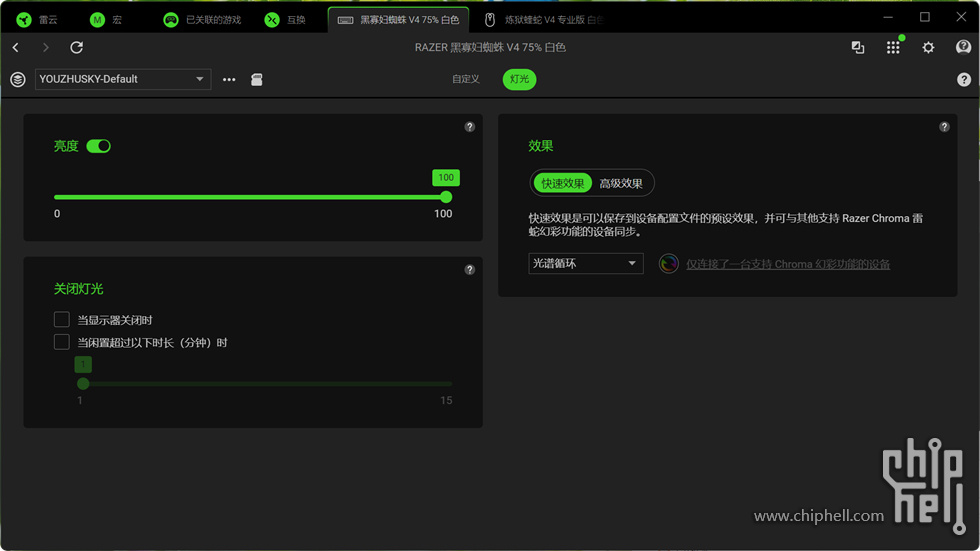Image resolution: width=980 pixels, height=551 pixels.
Task: Minimize the Razer Synapse window
Action: click(x=888, y=17)
